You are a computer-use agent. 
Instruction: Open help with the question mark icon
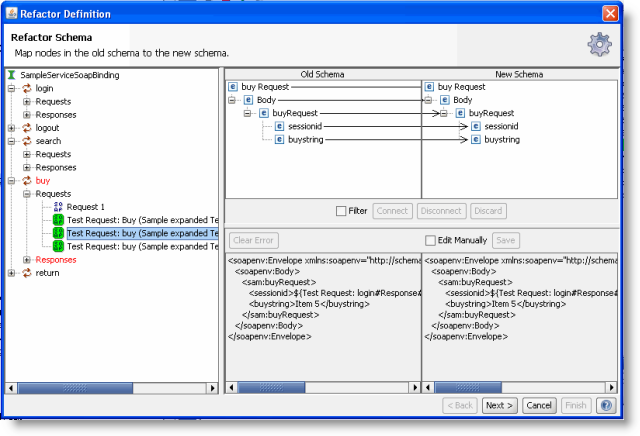pyautogui.click(x=606, y=405)
